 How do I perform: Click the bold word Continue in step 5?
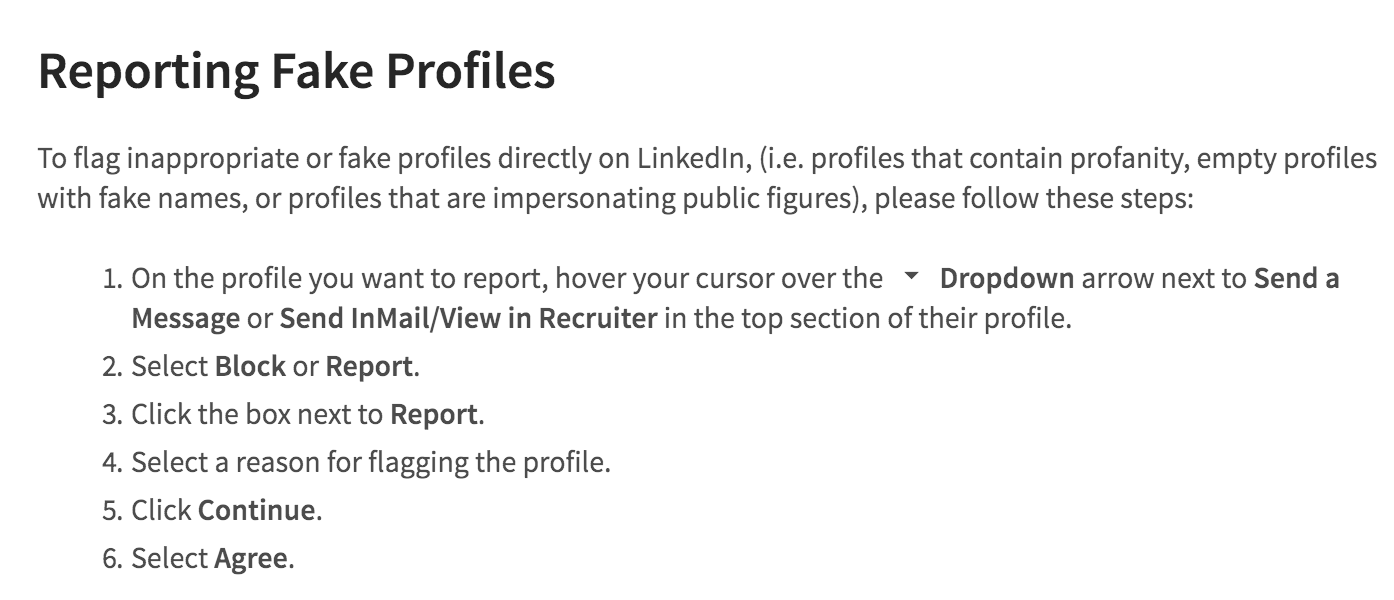tap(257, 511)
